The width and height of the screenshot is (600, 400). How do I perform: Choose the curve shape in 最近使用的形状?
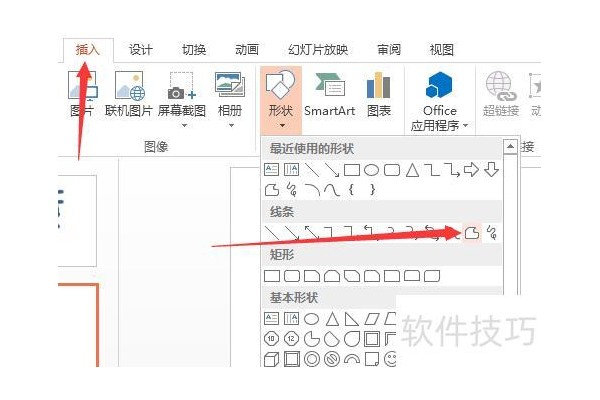[332, 189]
